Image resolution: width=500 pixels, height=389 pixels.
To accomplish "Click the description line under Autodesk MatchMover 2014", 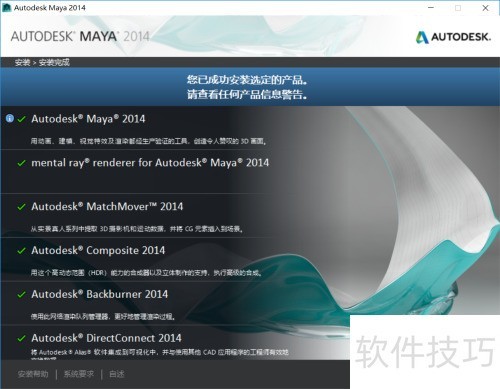I will pyautogui.click(x=137, y=229).
